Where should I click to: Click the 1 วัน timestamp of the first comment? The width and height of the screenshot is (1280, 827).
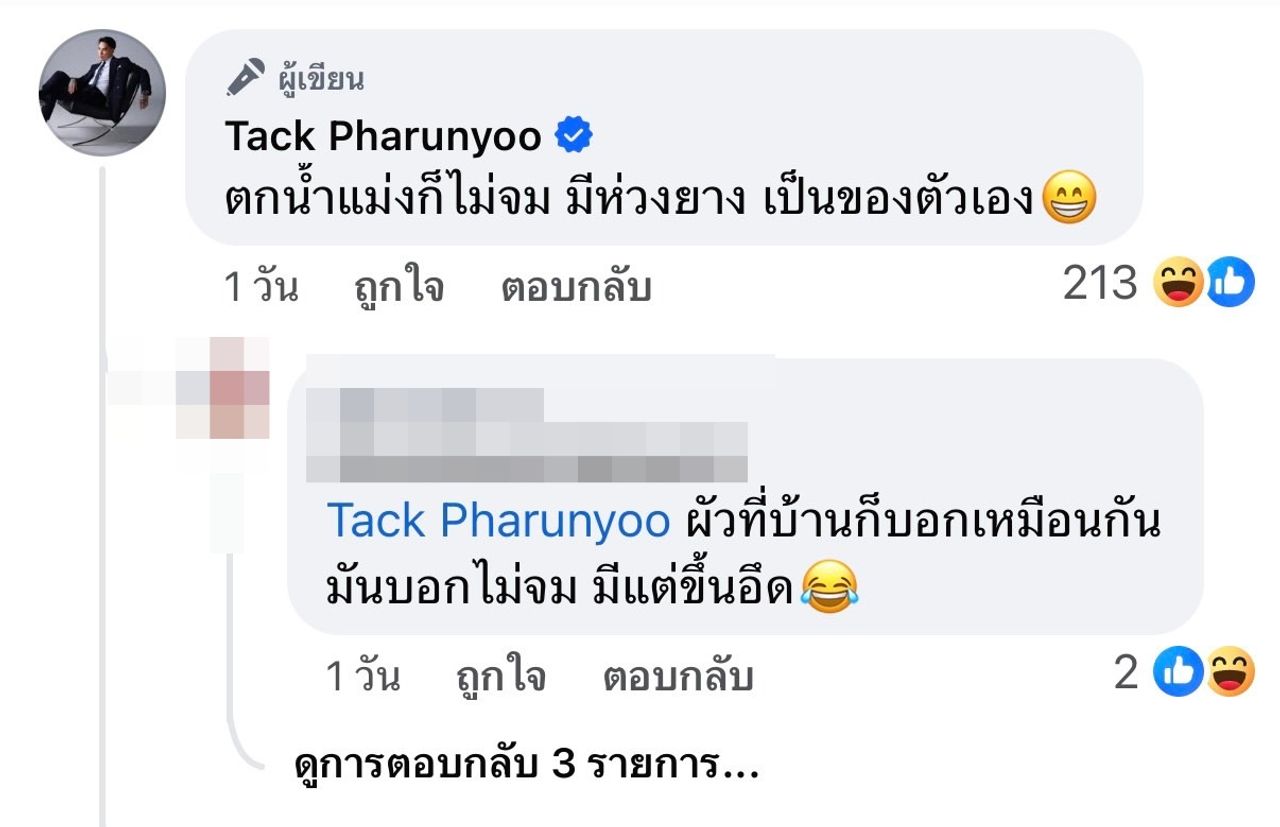[x=261, y=288]
